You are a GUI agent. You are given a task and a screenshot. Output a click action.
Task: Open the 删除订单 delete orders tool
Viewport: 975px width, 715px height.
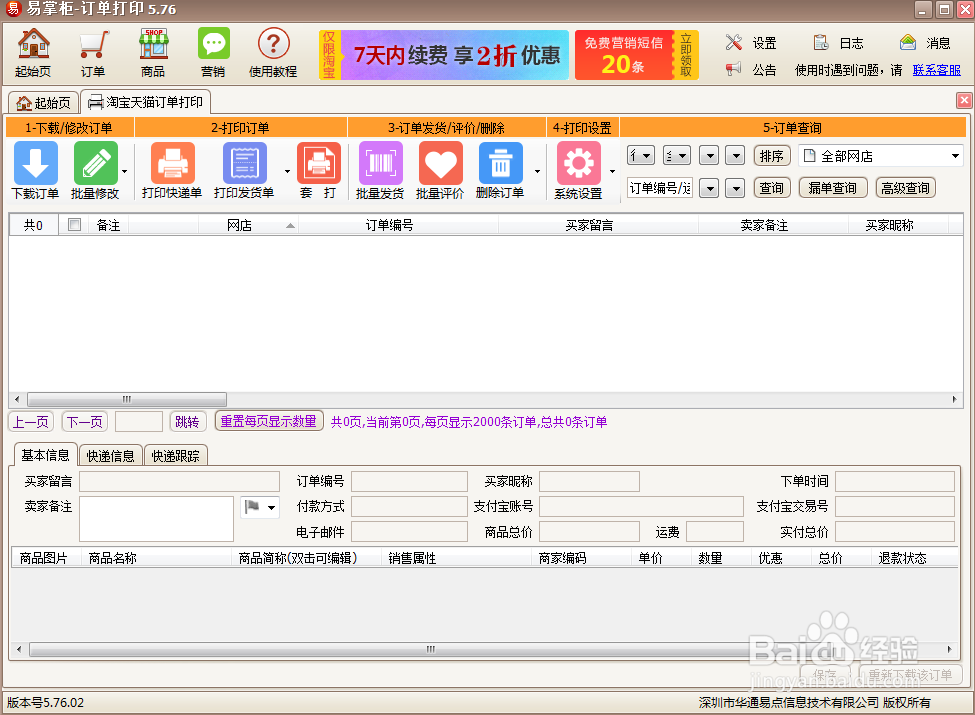(504, 168)
